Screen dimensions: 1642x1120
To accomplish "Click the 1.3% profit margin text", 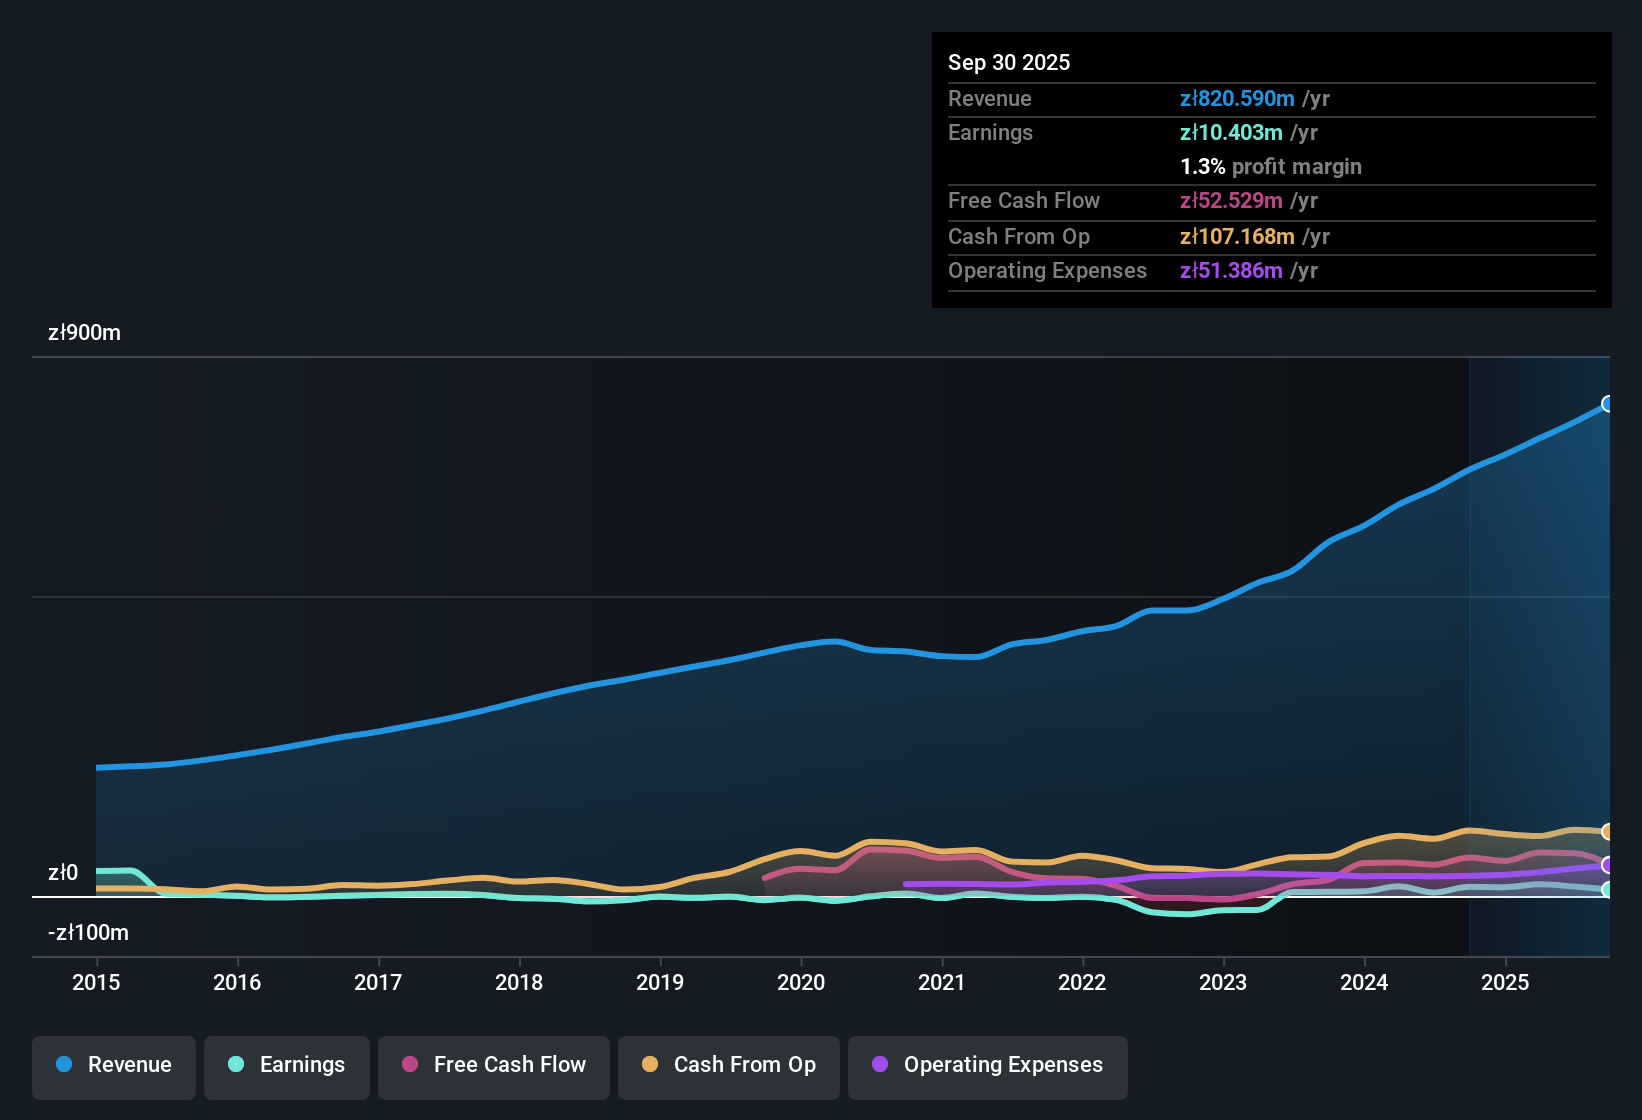I will point(1271,167).
